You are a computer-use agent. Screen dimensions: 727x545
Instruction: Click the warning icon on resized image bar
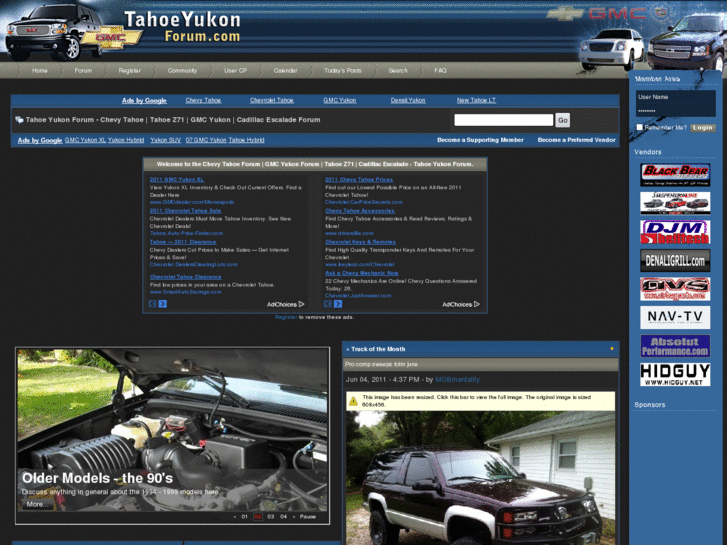pyautogui.click(x=353, y=401)
